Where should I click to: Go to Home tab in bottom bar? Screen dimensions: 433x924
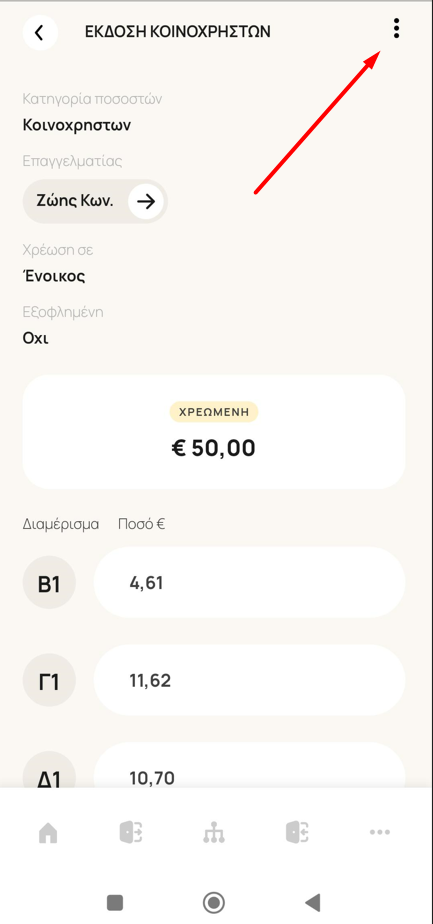pyautogui.click(x=48, y=833)
